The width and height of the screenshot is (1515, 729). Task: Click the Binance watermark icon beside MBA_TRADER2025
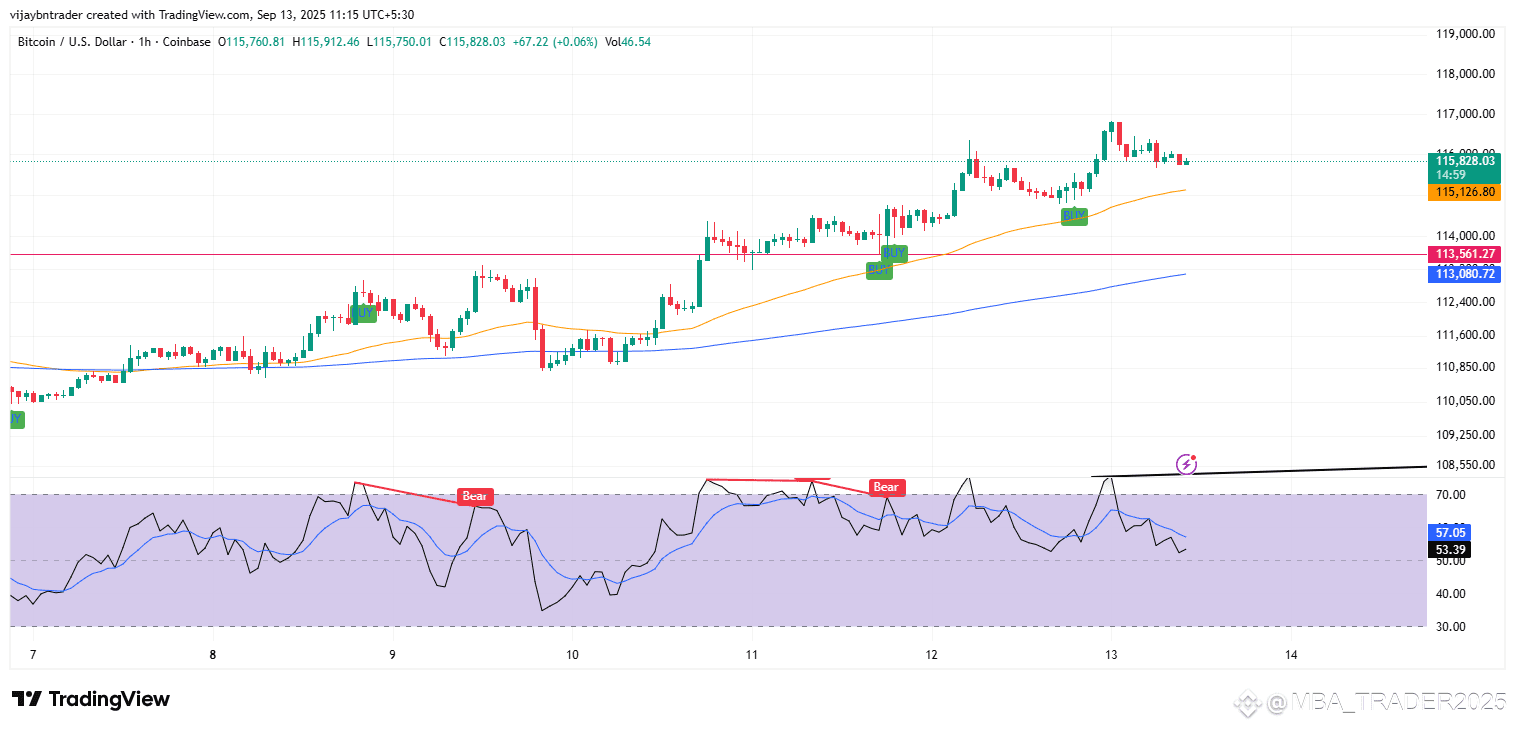tap(1248, 703)
